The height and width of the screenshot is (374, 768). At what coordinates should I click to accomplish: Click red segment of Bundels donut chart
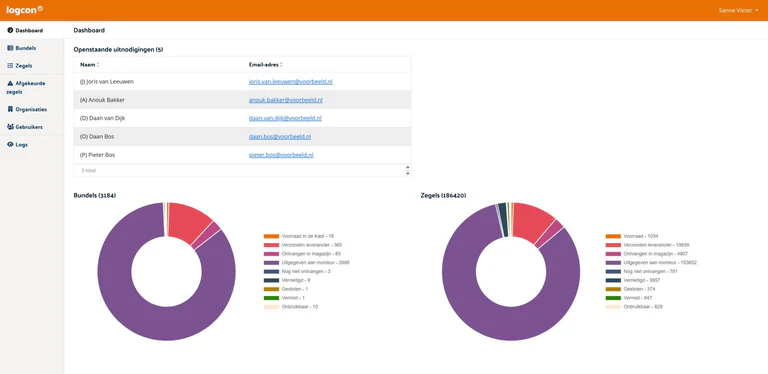tap(186, 223)
